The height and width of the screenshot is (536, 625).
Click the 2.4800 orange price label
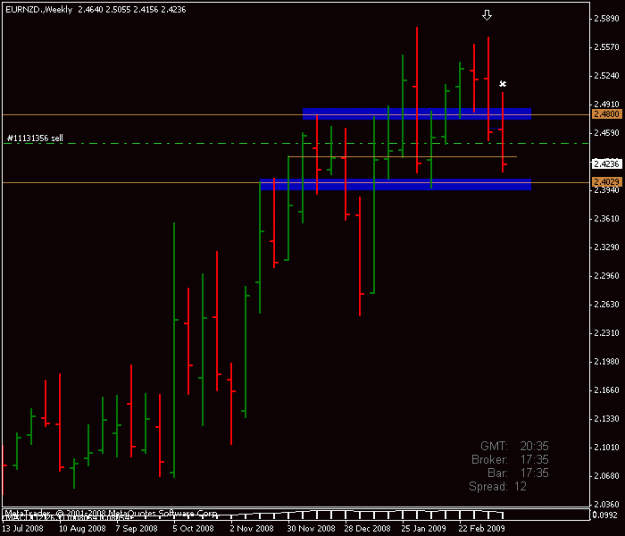coord(606,114)
